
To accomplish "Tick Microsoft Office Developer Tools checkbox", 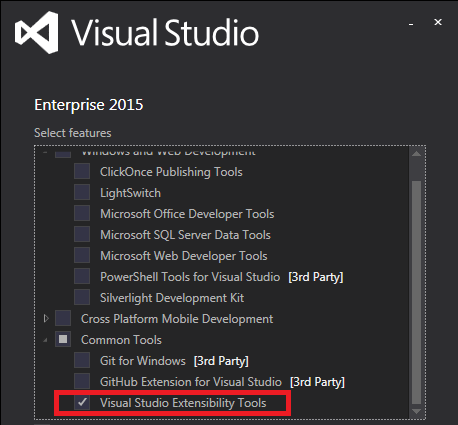I will coord(82,213).
